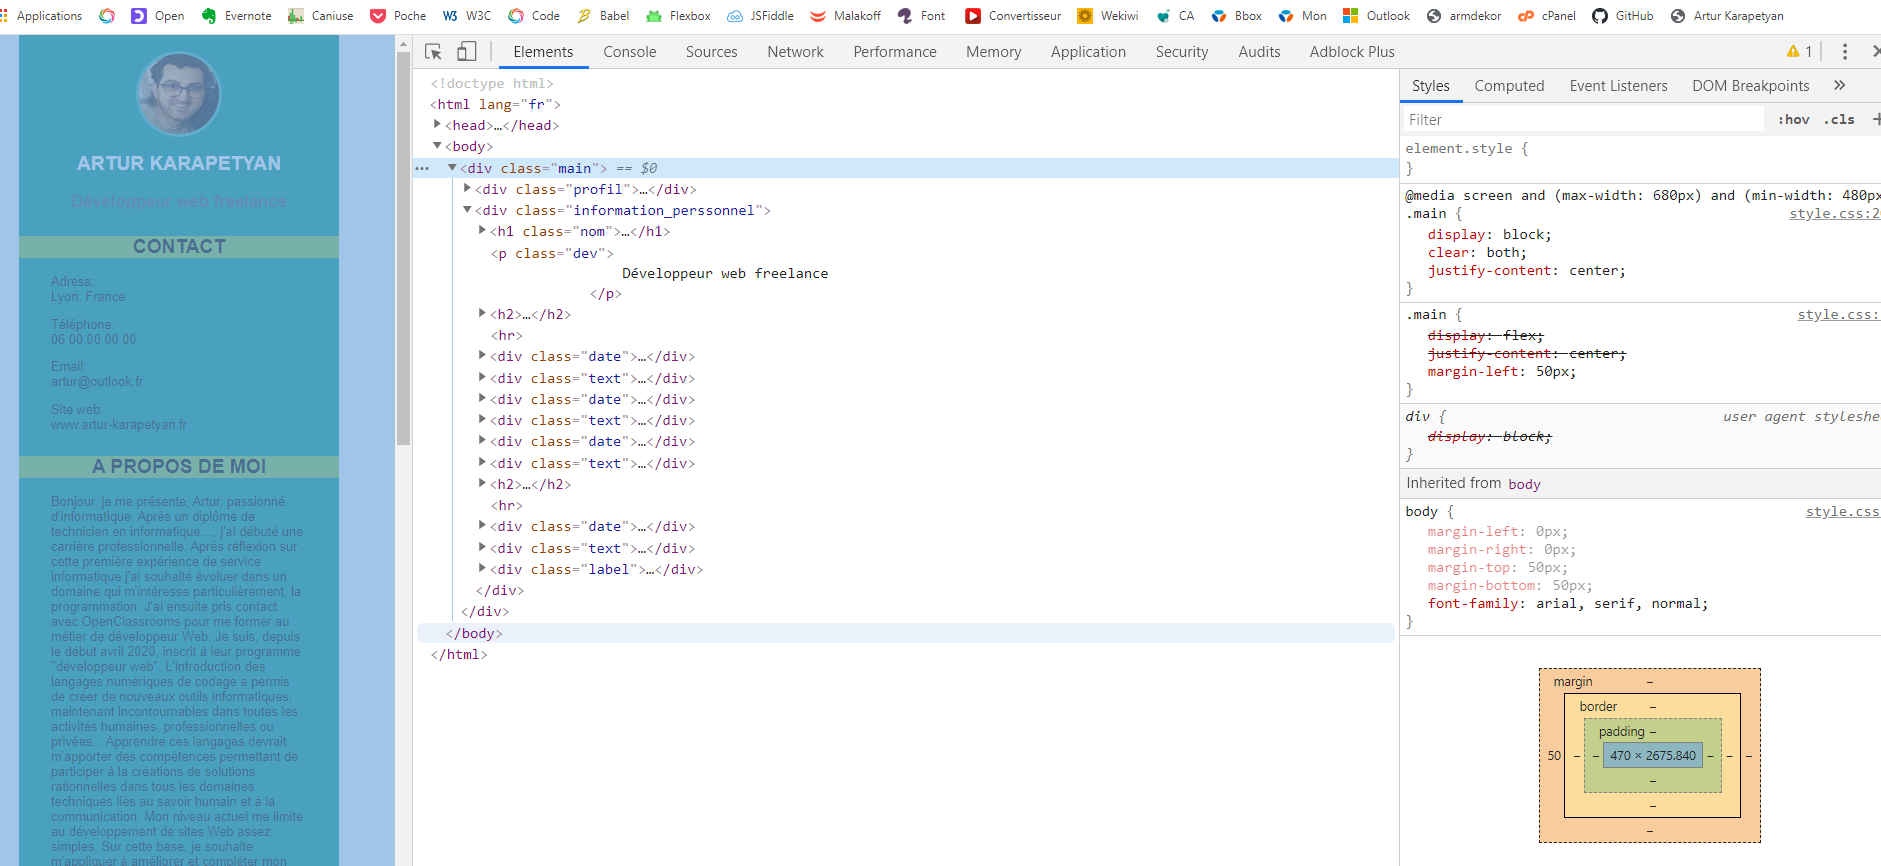
Task: Toggle the device toolbar icon
Action: click(467, 52)
